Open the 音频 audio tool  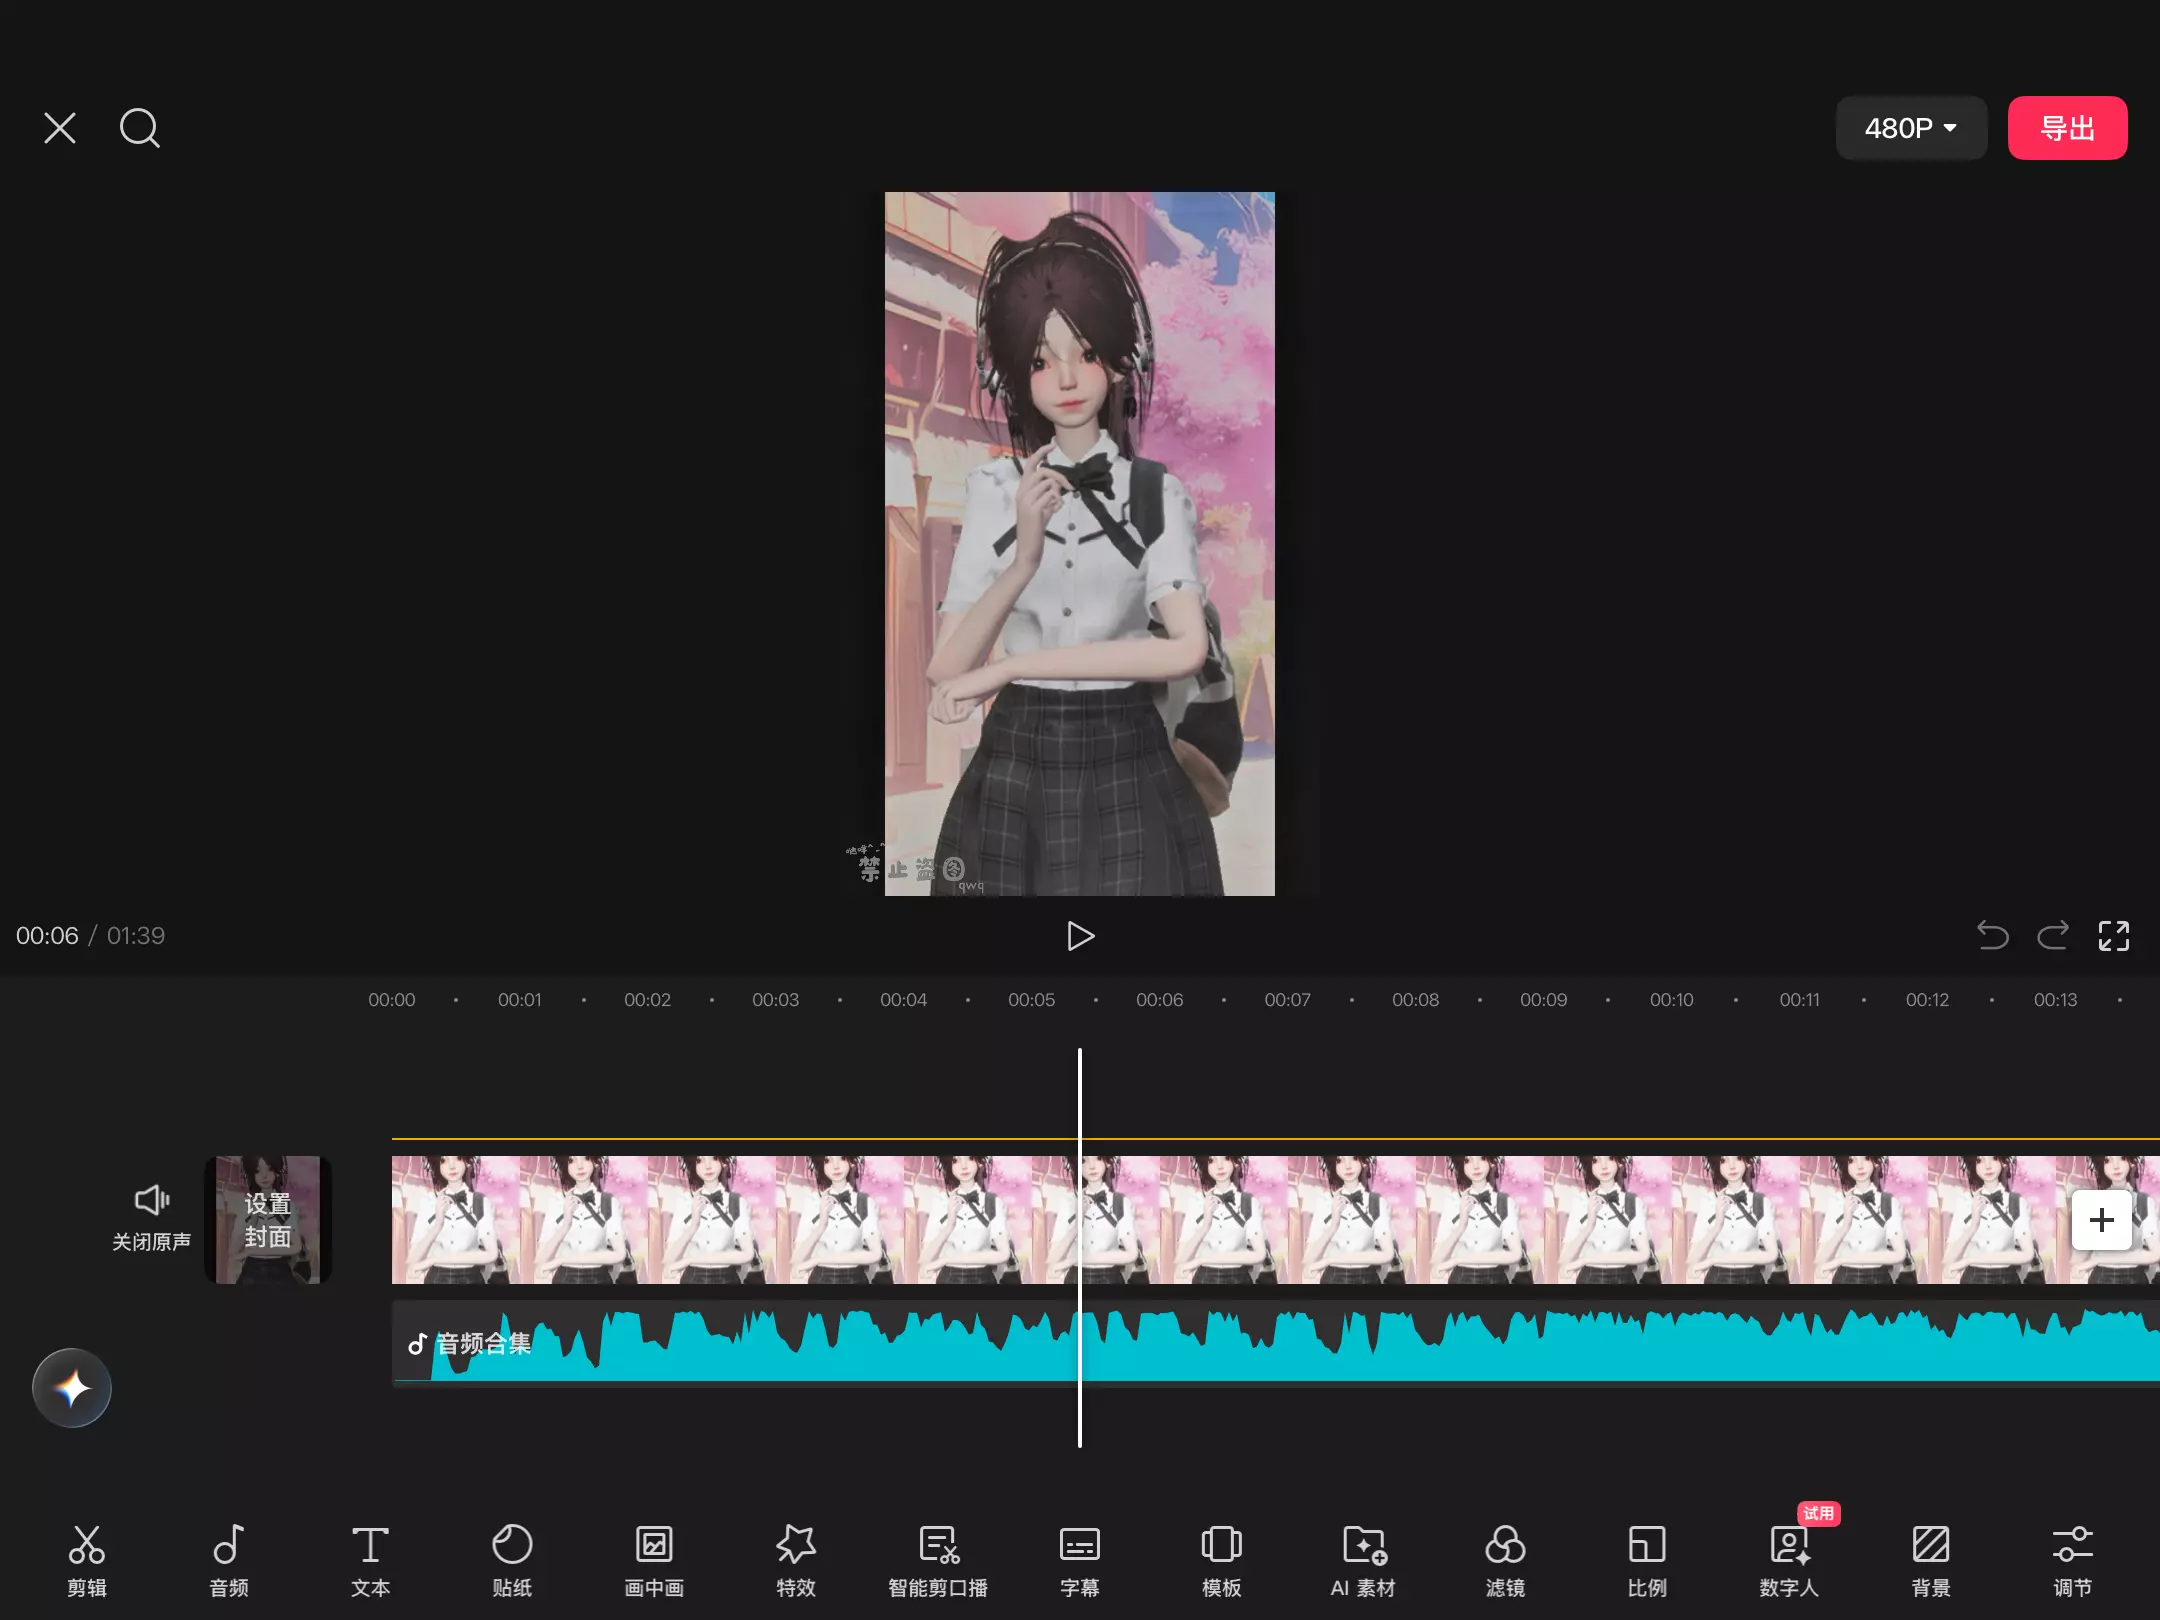pos(228,1558)
